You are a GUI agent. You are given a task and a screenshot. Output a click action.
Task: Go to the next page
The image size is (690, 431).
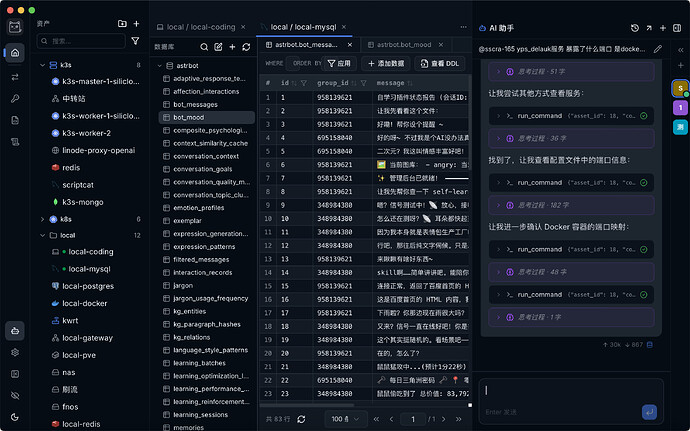click(x=444, y=419)
